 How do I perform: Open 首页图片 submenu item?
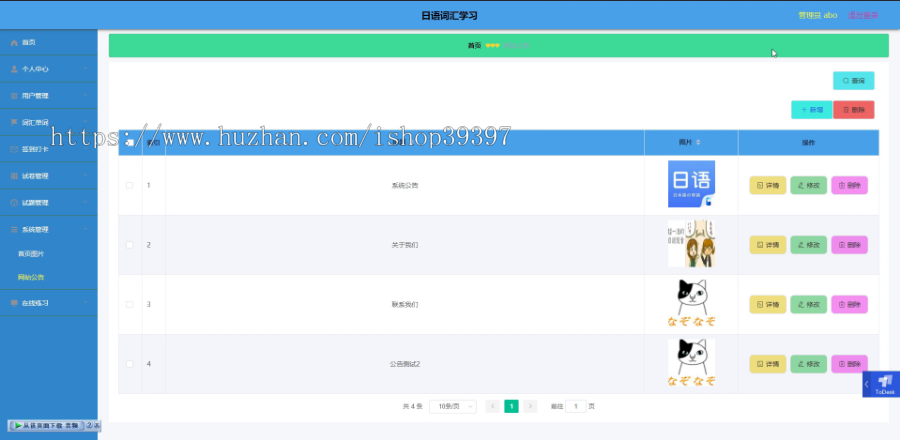[x=31, y=254]
